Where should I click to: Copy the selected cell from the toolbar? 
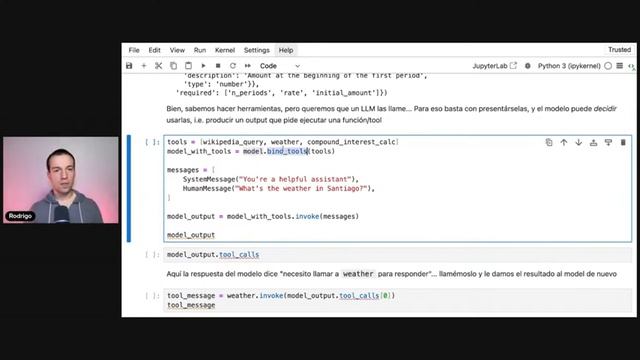point(173,66)
